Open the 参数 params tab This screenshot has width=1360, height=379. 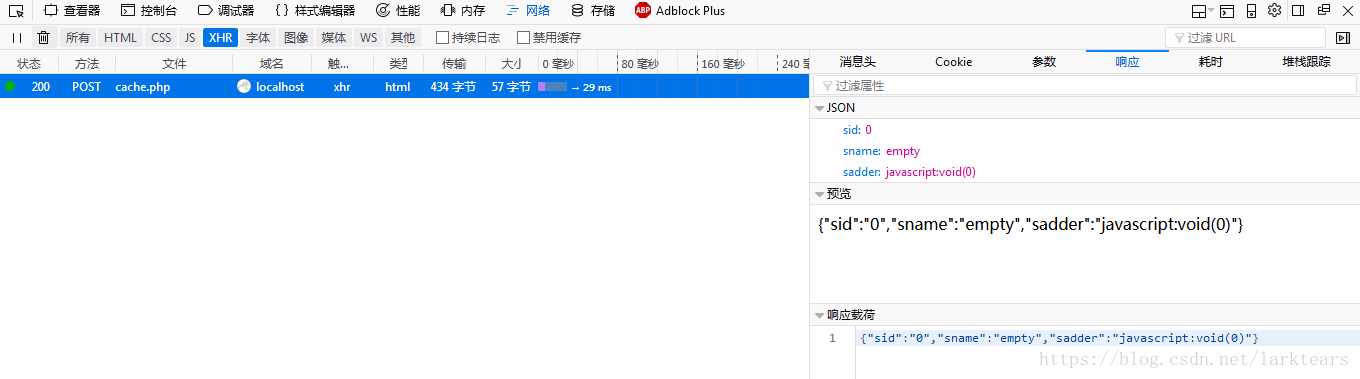pyautogui.click(x=1044, y=62)
